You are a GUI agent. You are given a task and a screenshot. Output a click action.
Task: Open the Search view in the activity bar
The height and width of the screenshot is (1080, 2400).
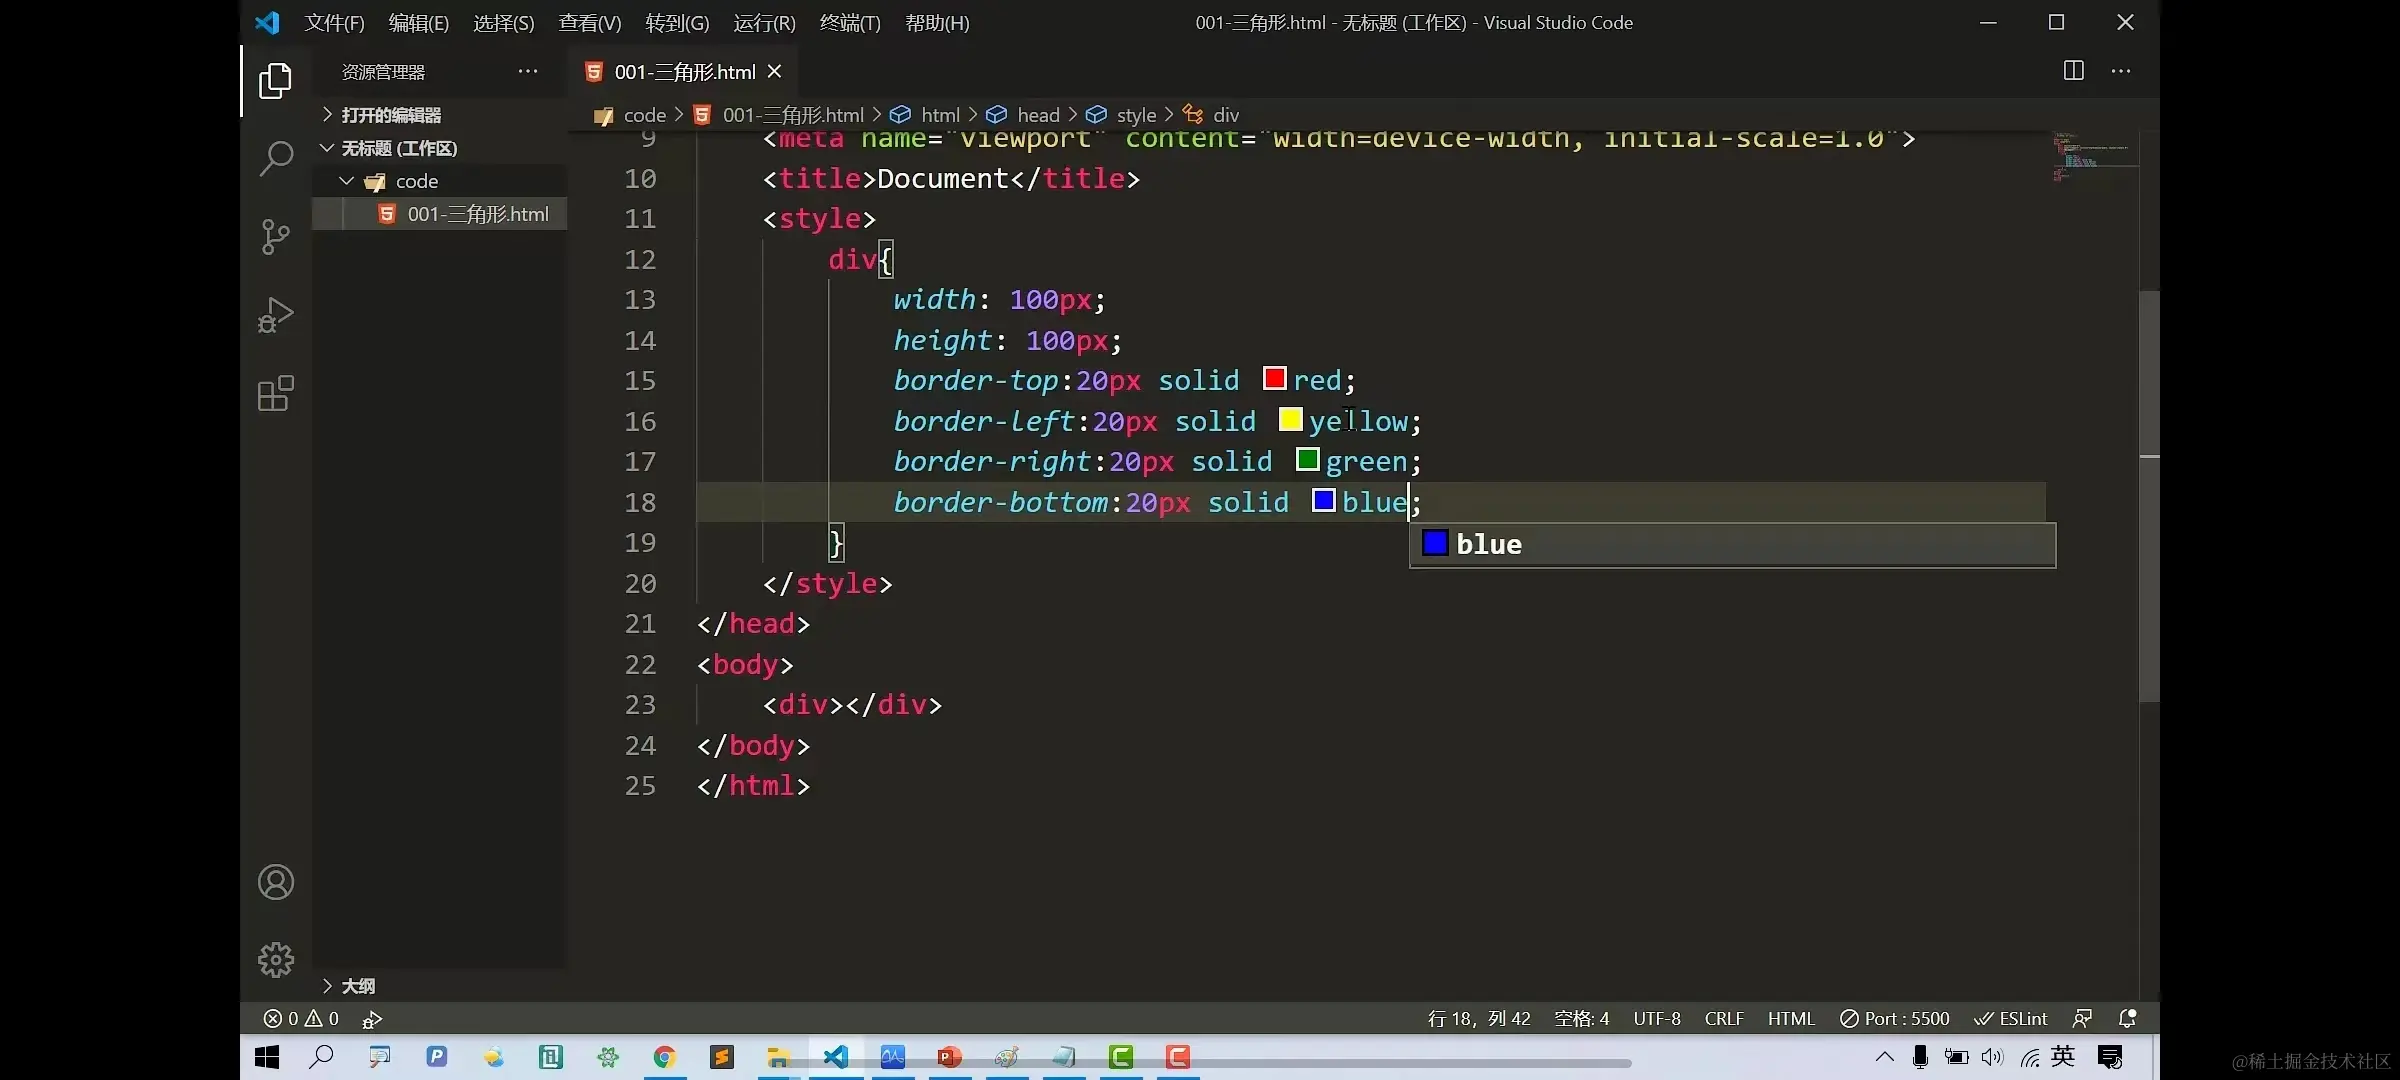276,158
